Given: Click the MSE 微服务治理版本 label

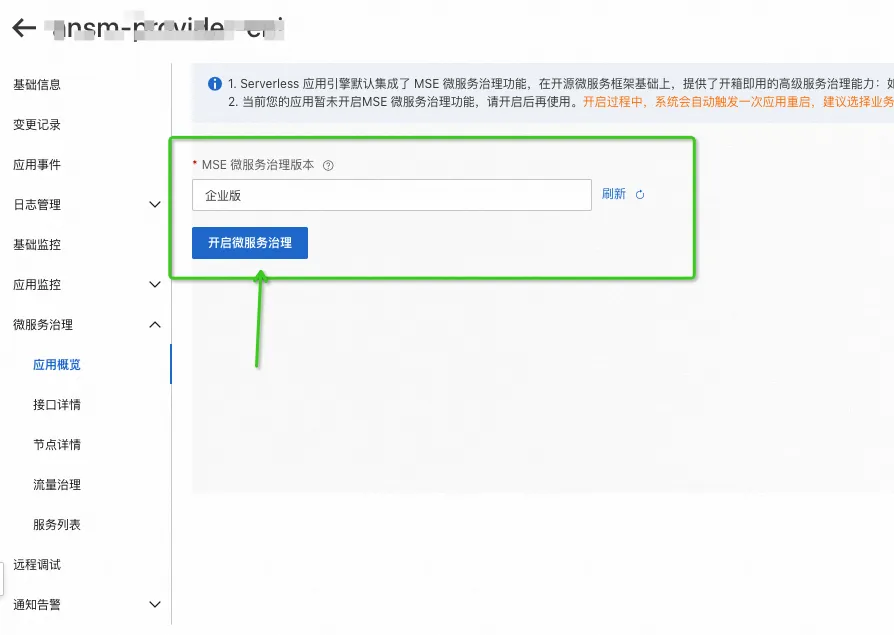Looking at the screenshot, I should (x=258, y=165).
